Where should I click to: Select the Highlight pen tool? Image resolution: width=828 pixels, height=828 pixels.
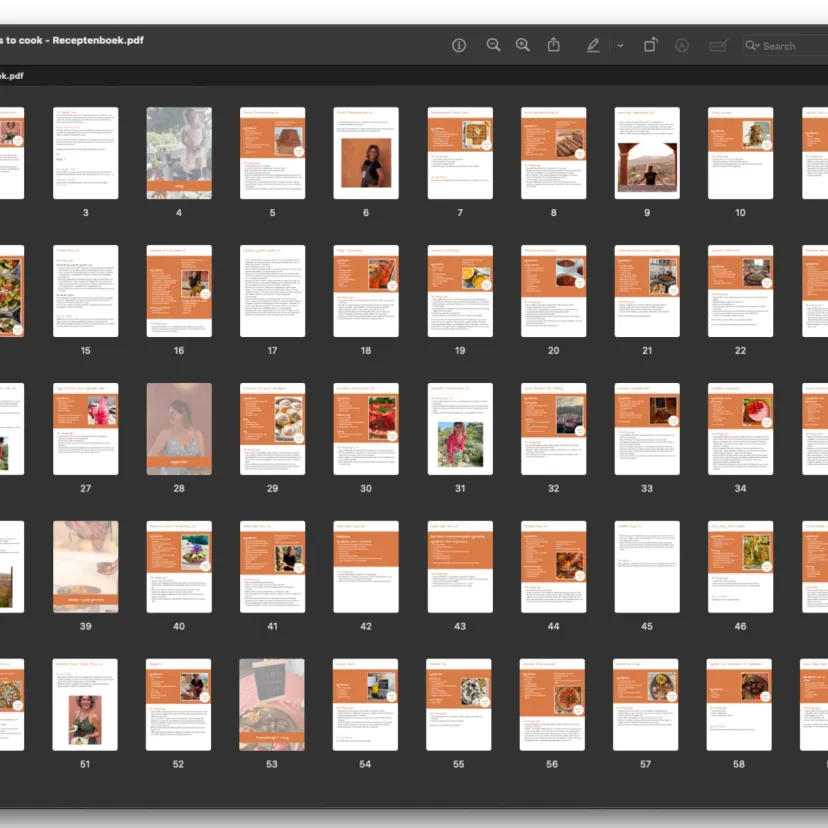593,45
